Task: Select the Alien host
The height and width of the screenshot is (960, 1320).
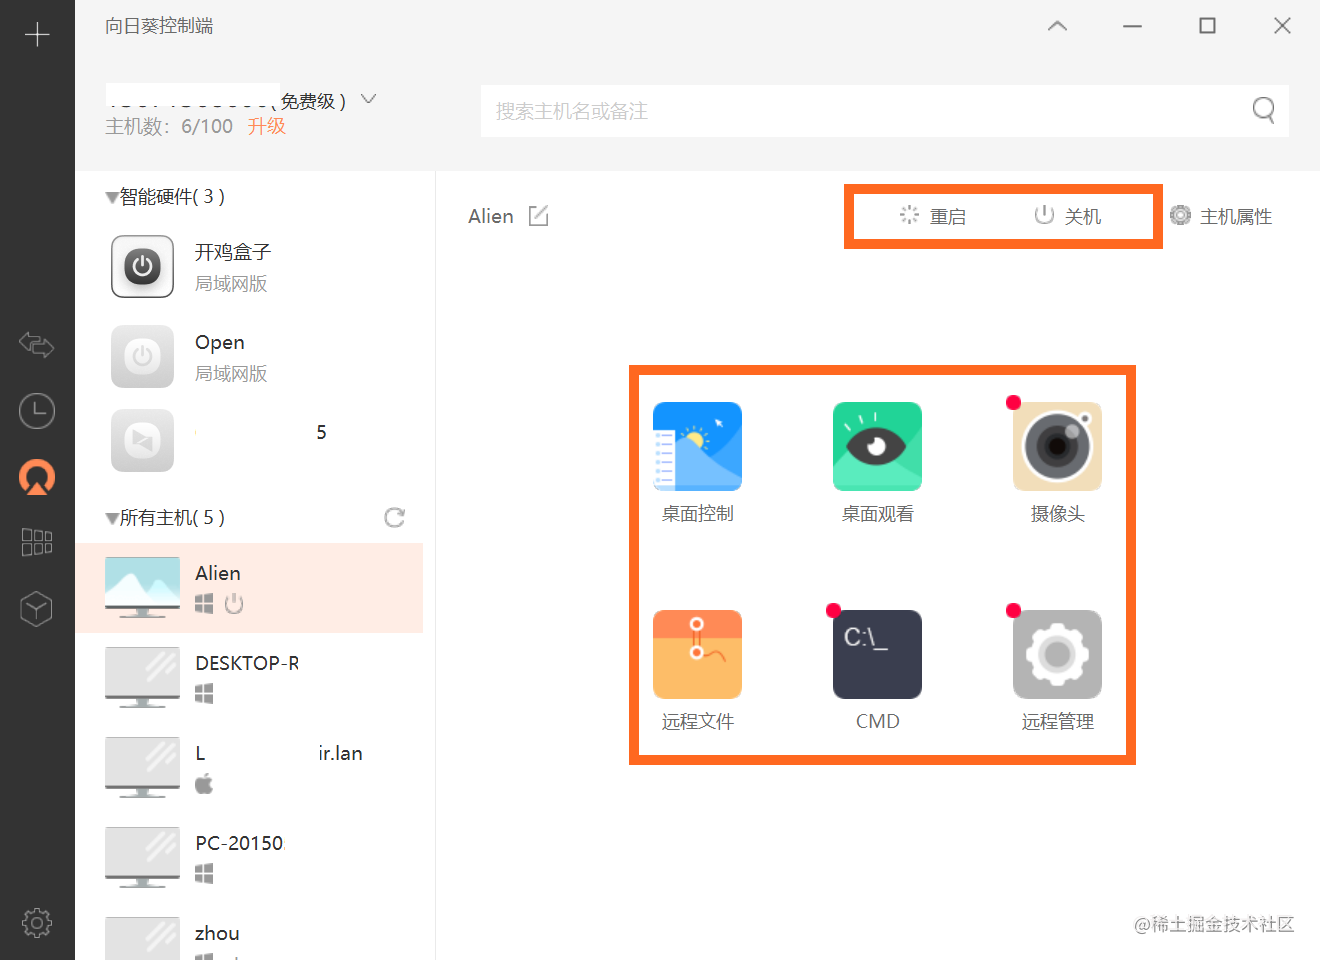Action: [x=249, y=588]
